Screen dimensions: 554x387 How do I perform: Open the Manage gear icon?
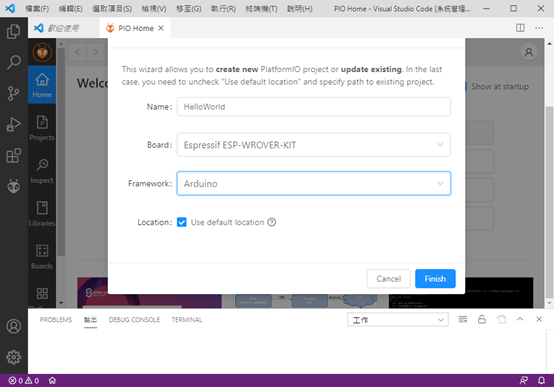tap(13, 357)
